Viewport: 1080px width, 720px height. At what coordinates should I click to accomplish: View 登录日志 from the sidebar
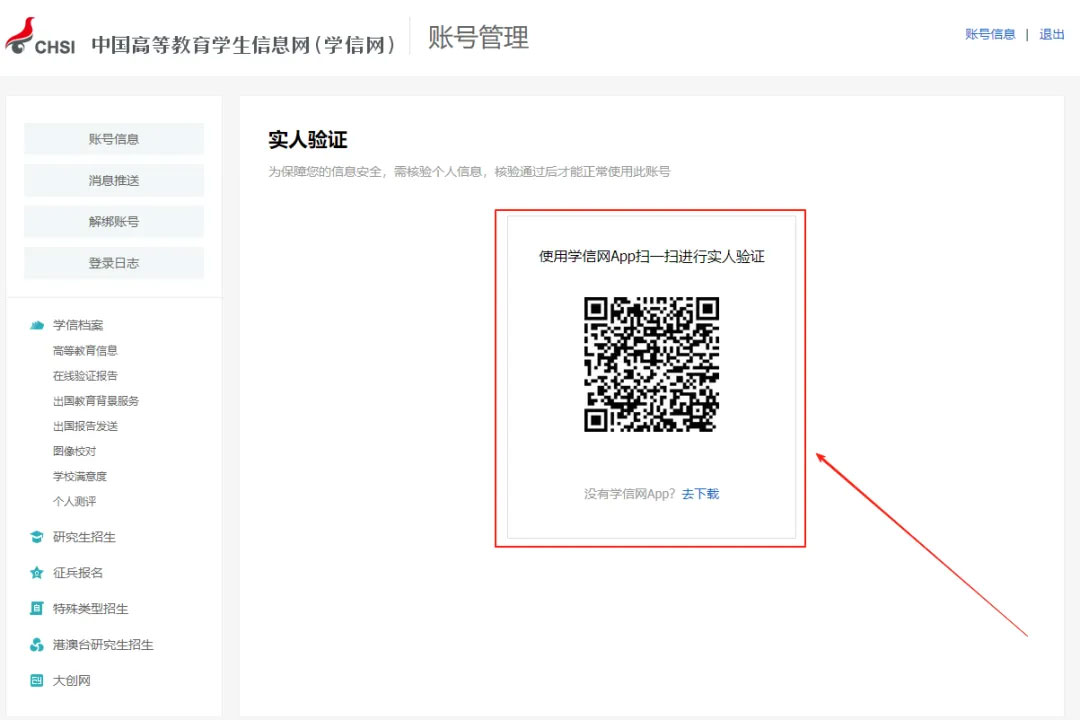[114, 263]
